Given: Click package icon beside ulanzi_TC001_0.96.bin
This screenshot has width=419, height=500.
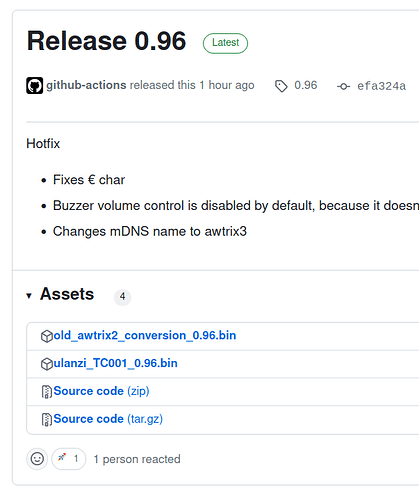Looking at the screenshot, I should 47,364.
